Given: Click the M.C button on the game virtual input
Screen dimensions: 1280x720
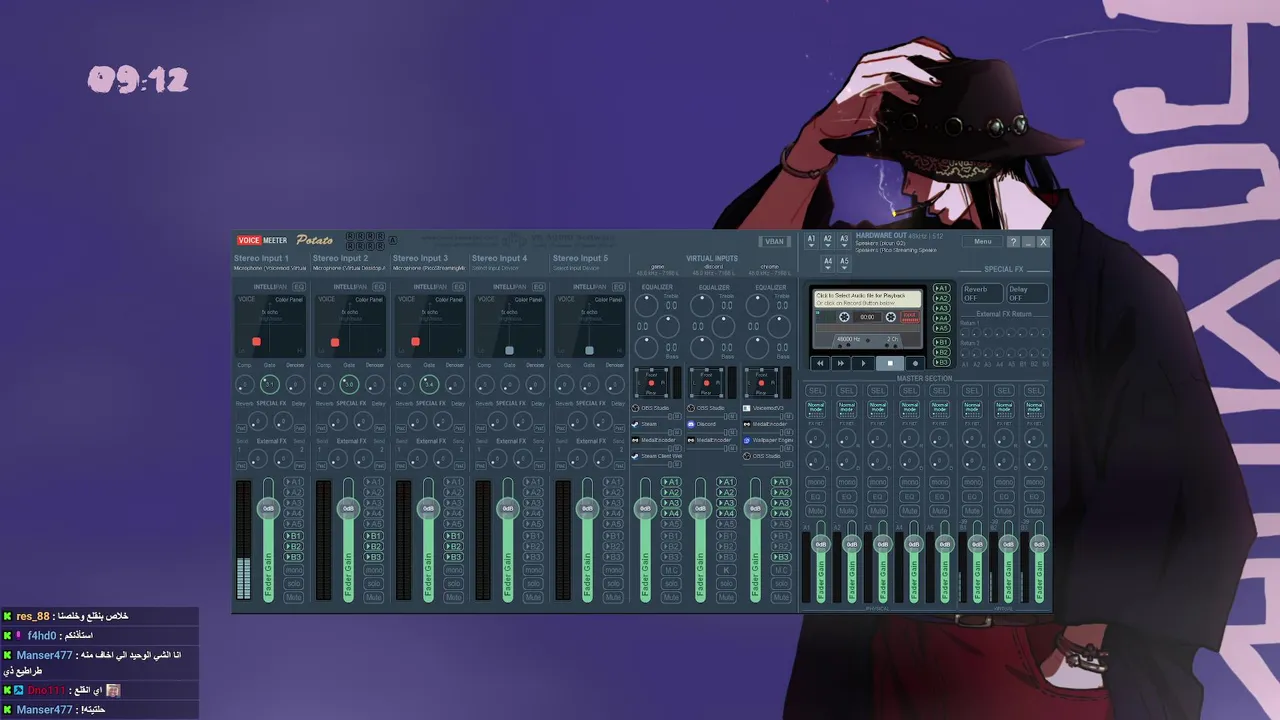Looking at the screenshot, I should 671,570.
